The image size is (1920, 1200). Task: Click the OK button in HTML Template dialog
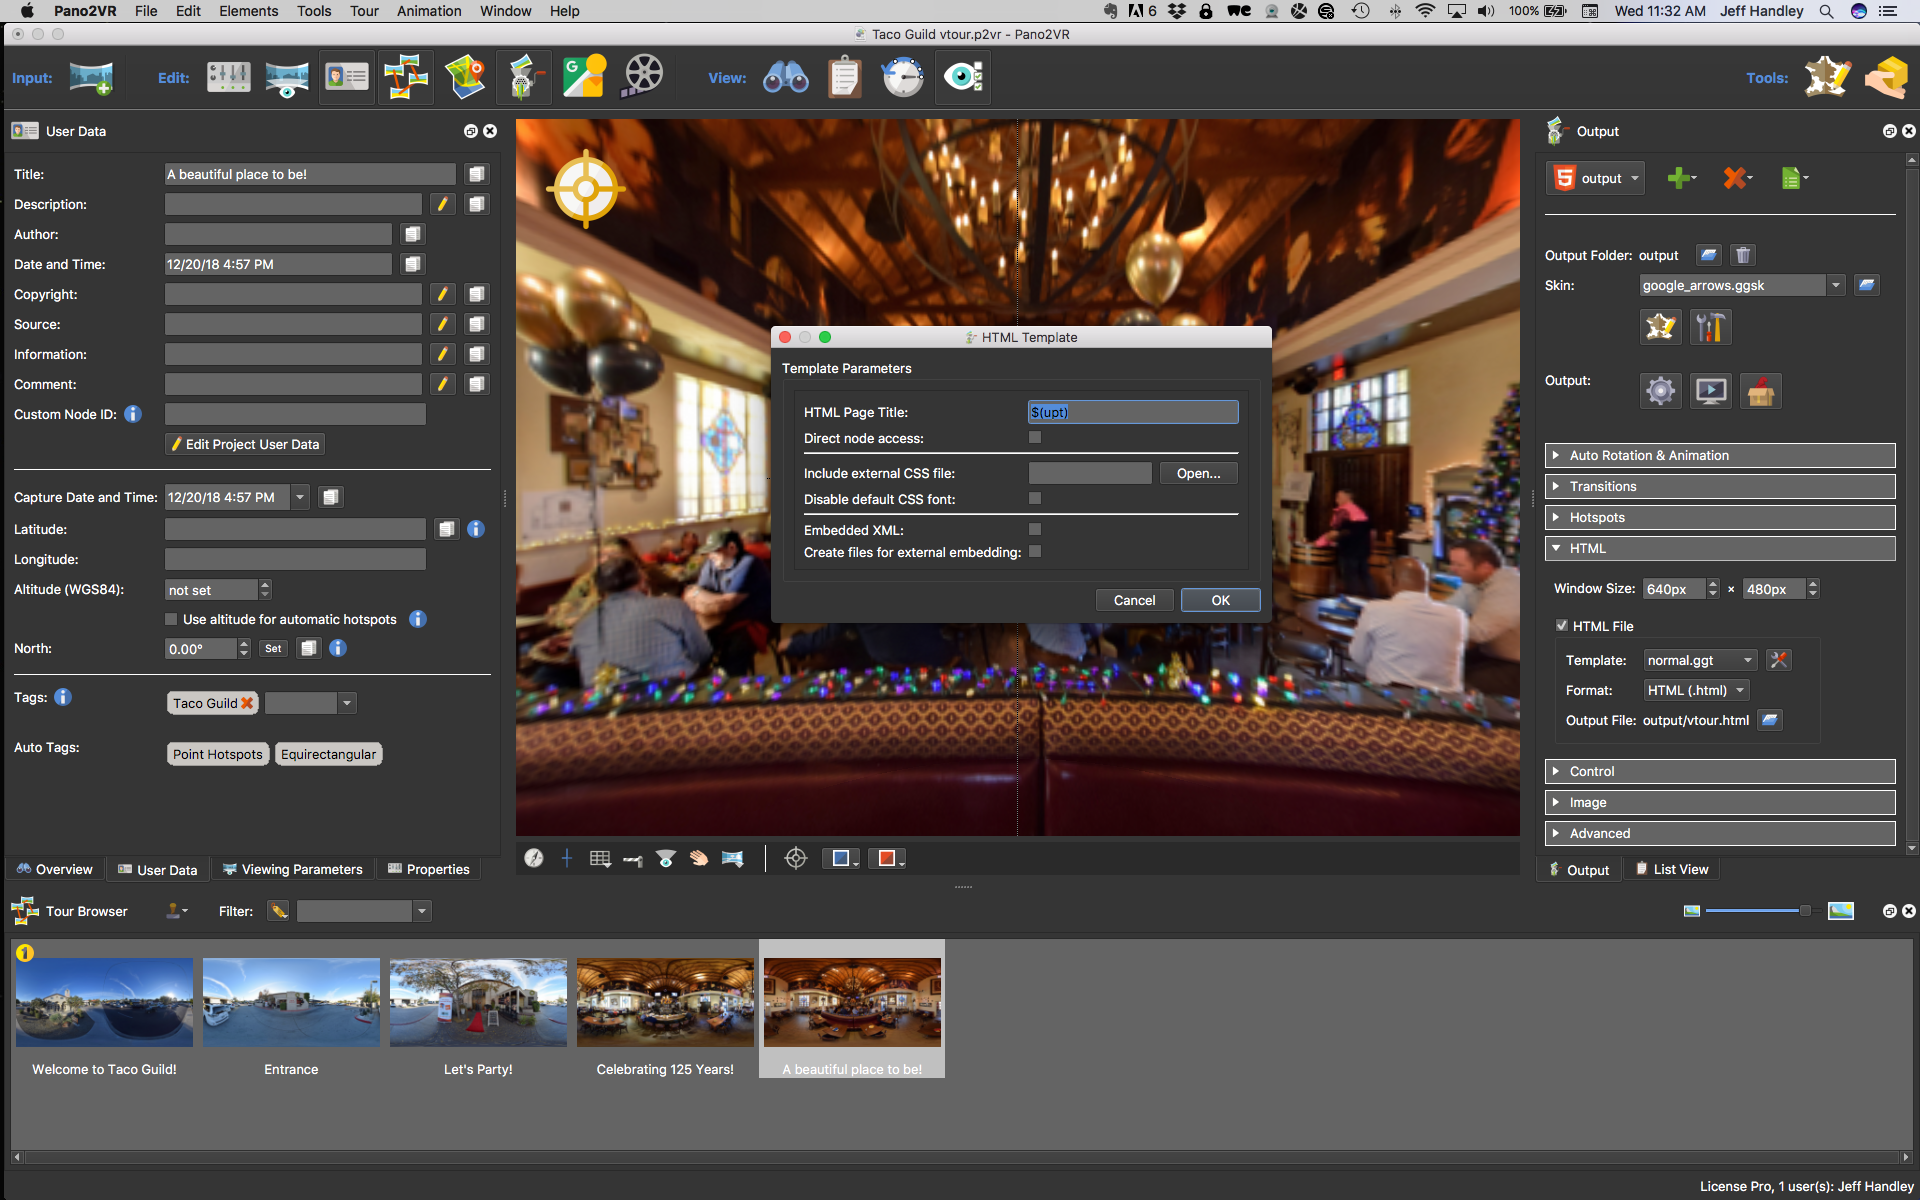[x=1218, y=599]
